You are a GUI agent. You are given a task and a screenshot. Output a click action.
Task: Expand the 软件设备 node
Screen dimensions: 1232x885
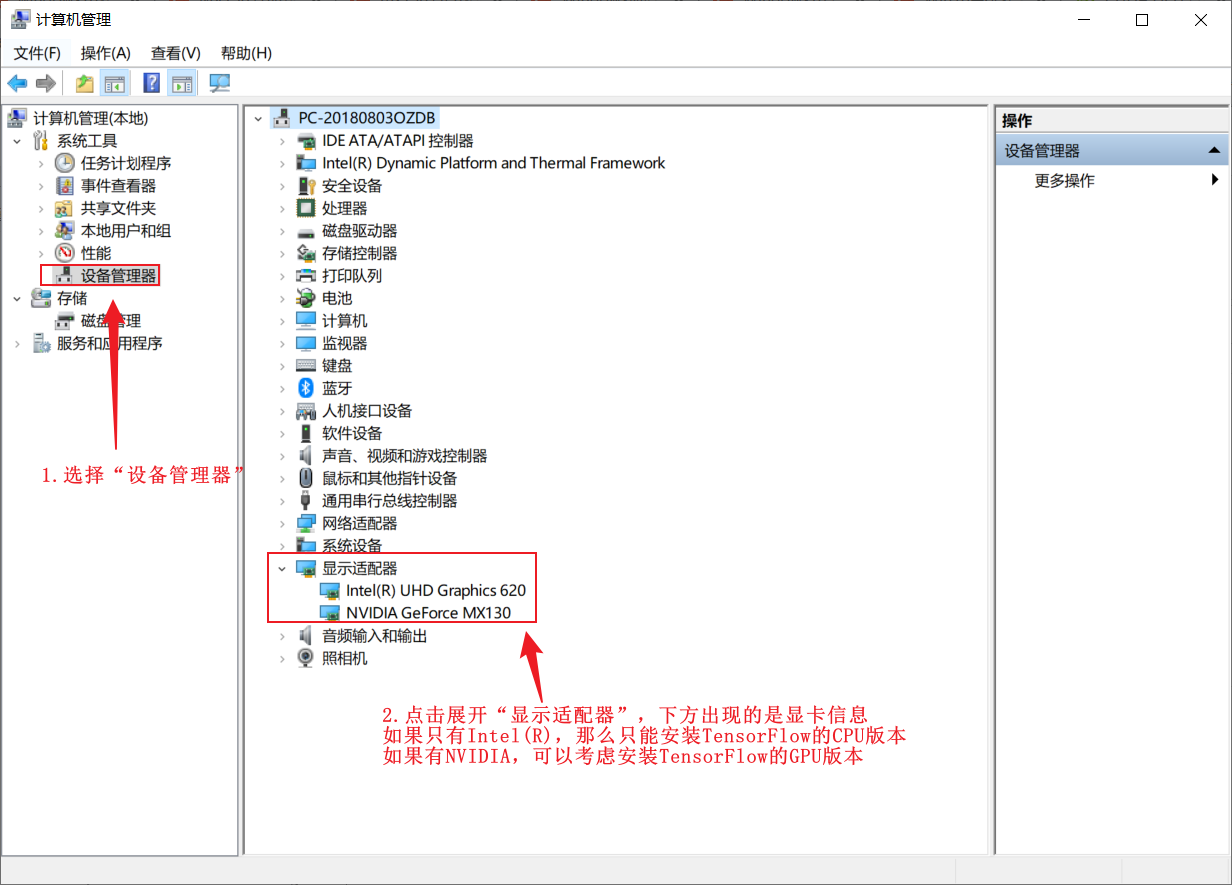(282, 433)
